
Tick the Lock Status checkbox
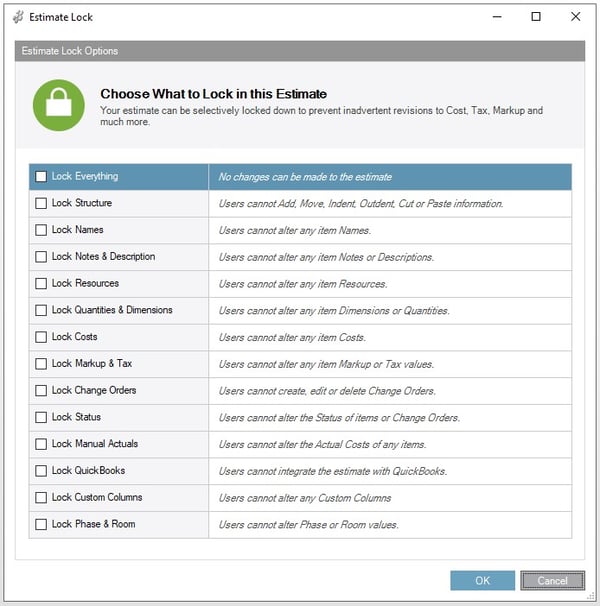(x=41, y=417)
